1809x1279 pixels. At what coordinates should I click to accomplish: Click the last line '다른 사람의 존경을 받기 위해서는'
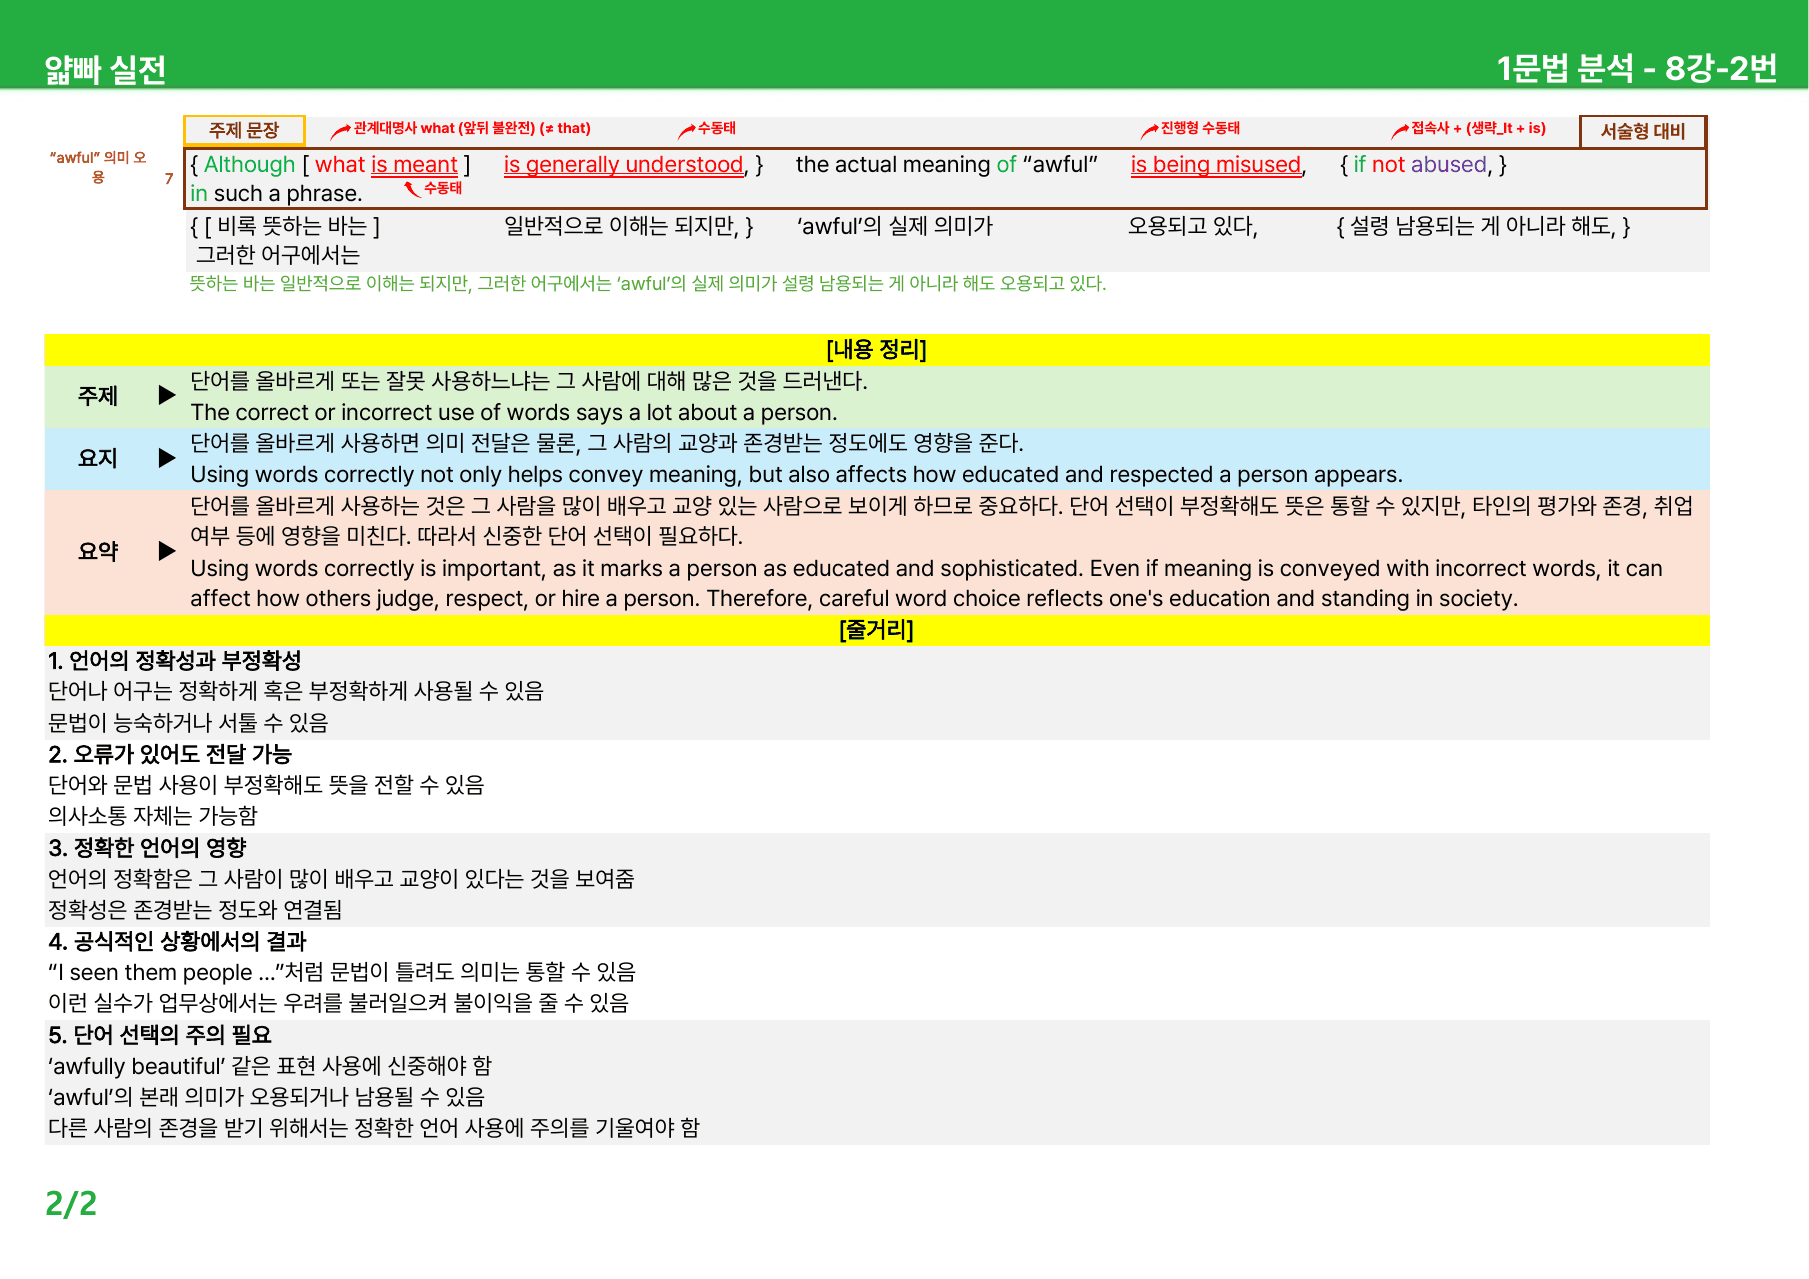point(374,1128)
